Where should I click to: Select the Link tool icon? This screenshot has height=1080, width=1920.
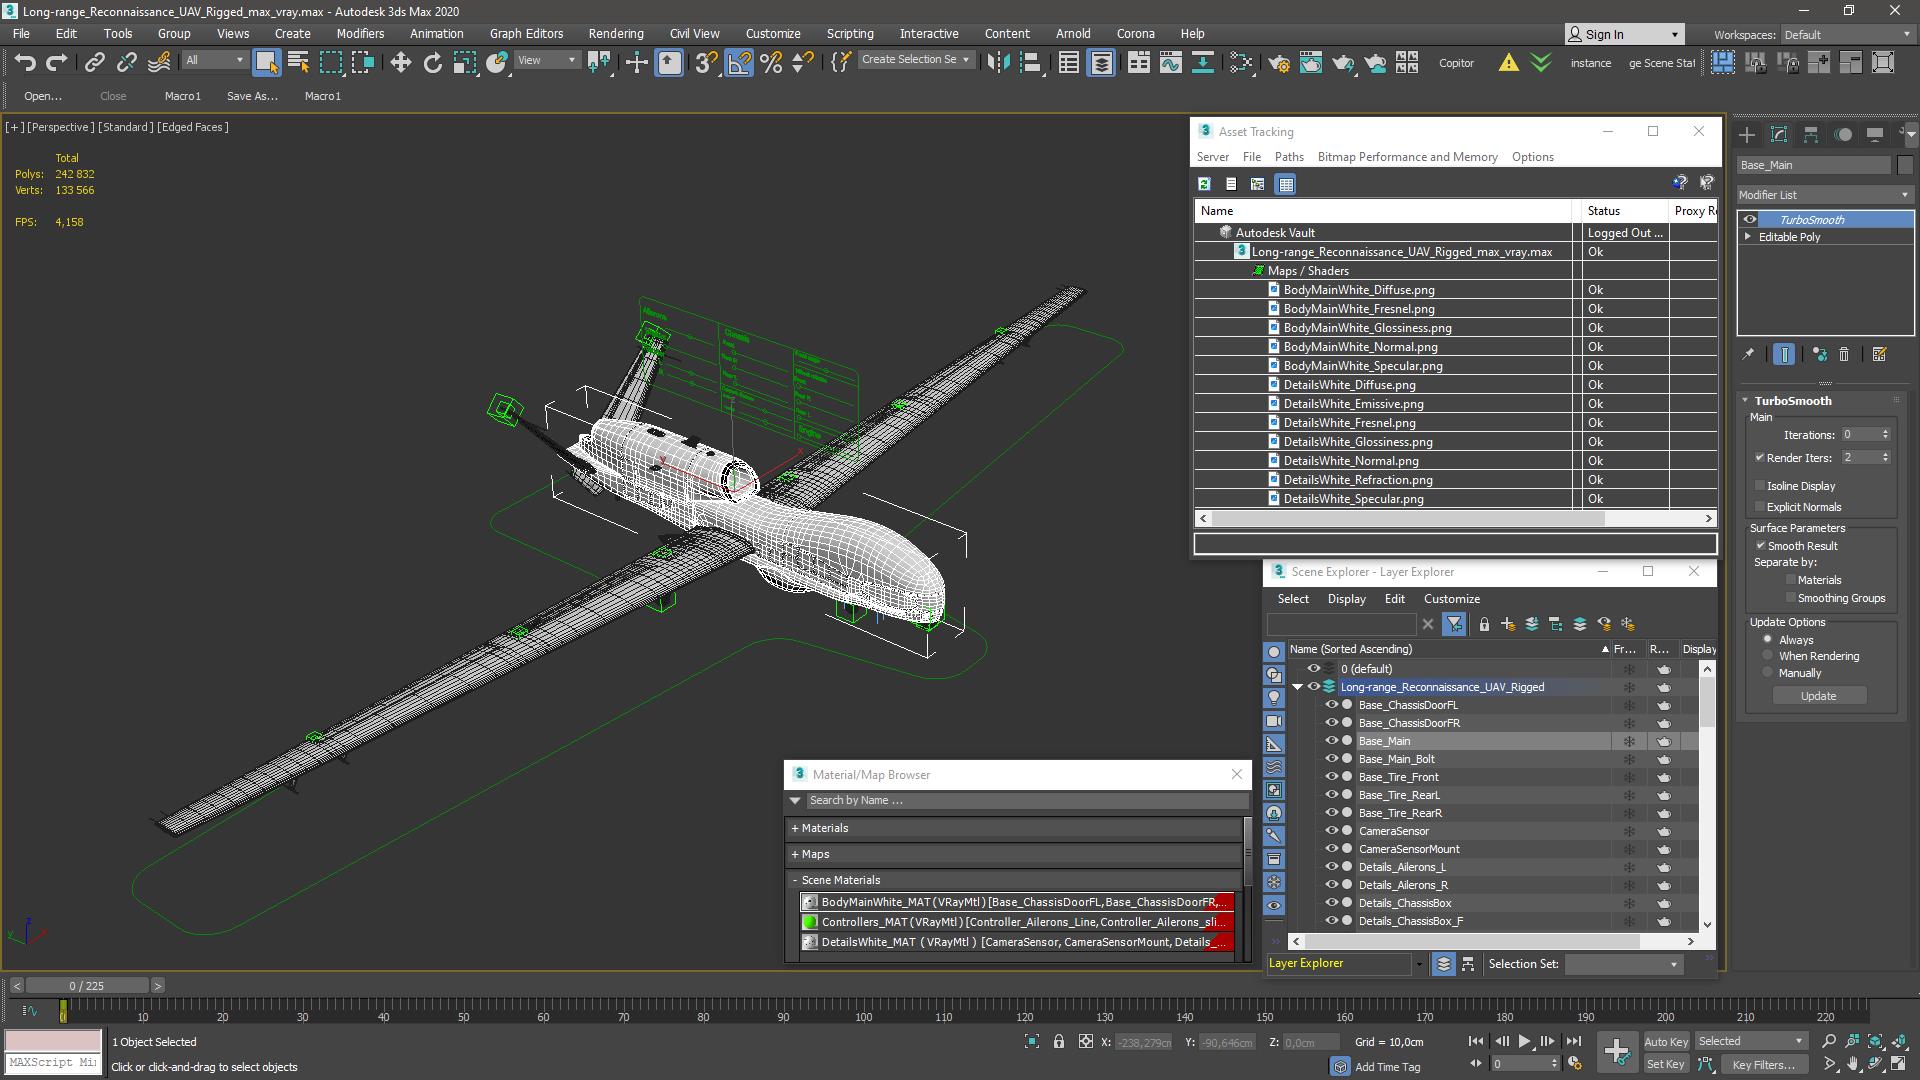point(94,63)
